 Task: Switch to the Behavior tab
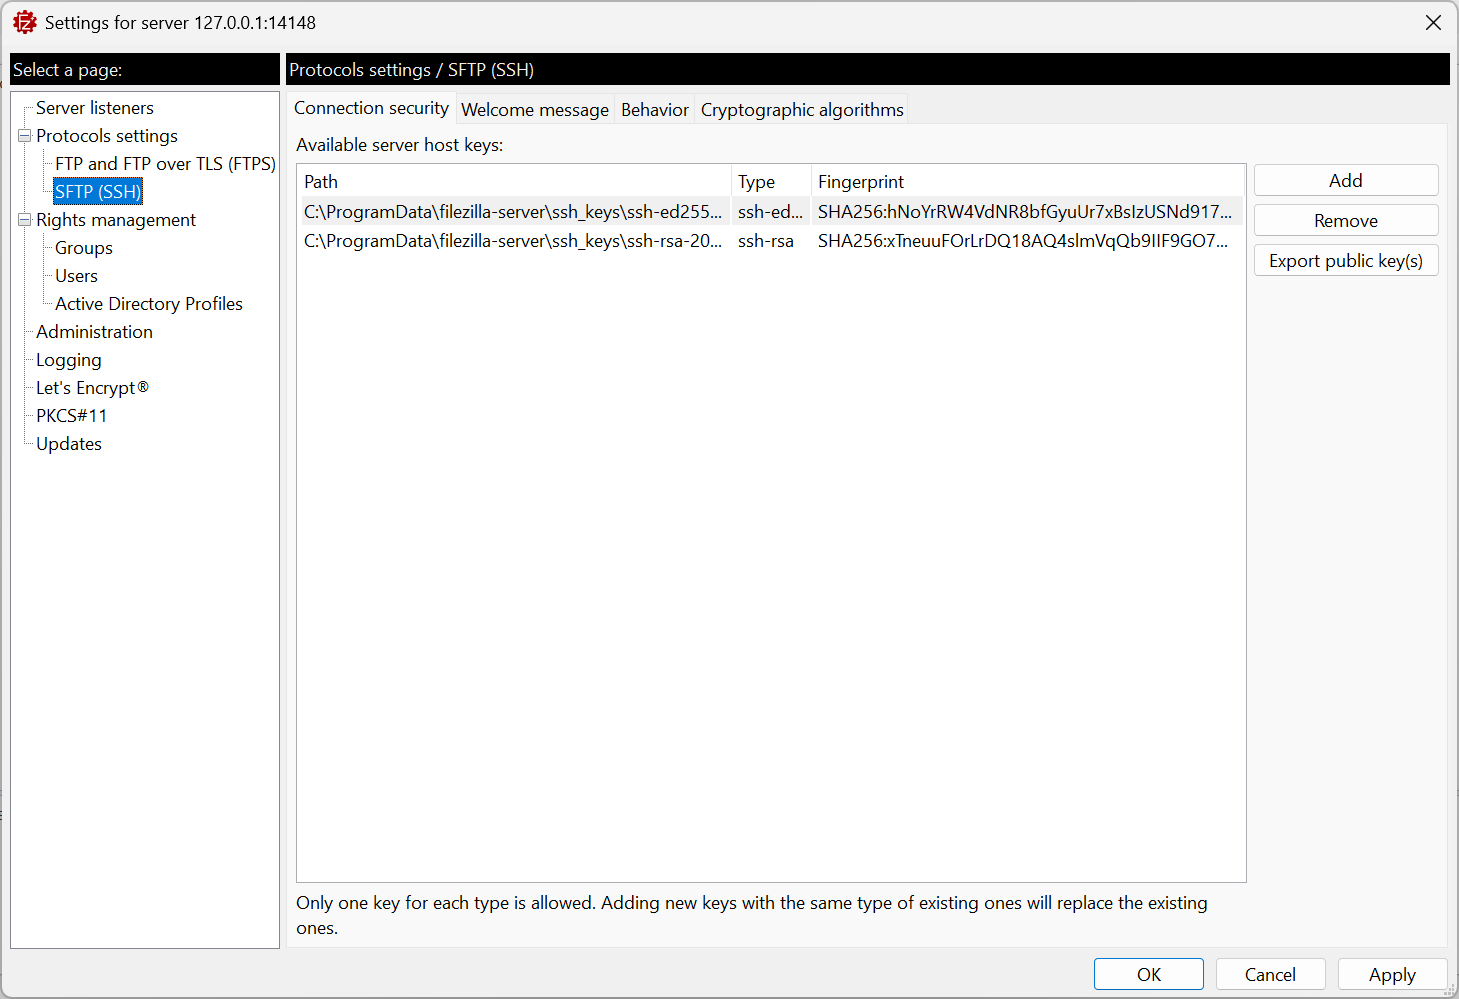(655, 110)
